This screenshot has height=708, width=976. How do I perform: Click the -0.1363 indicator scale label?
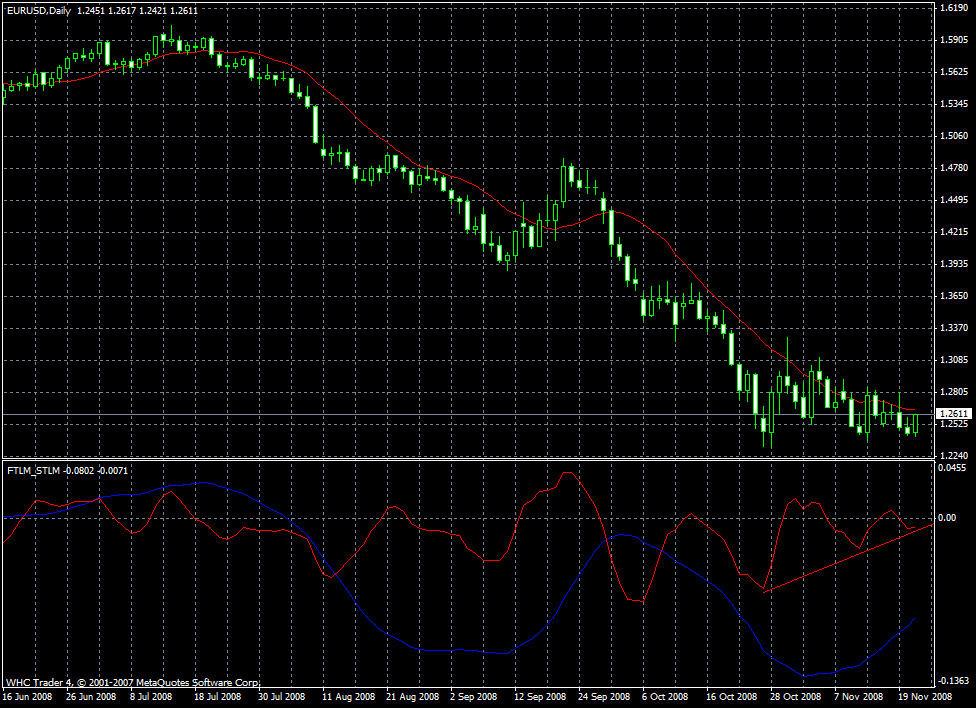(953, 681)
